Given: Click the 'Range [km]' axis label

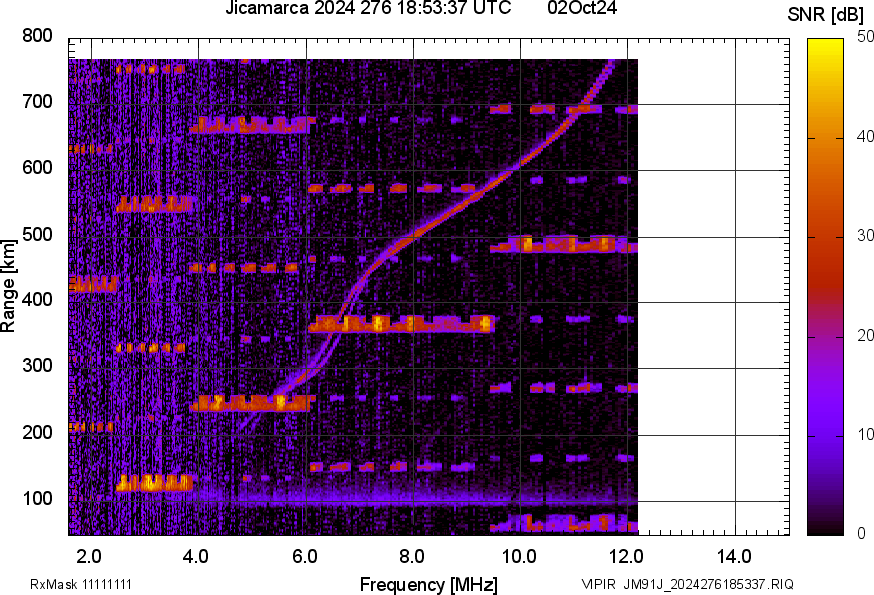Looking at the screenshot, I should [x=8, y=287].
